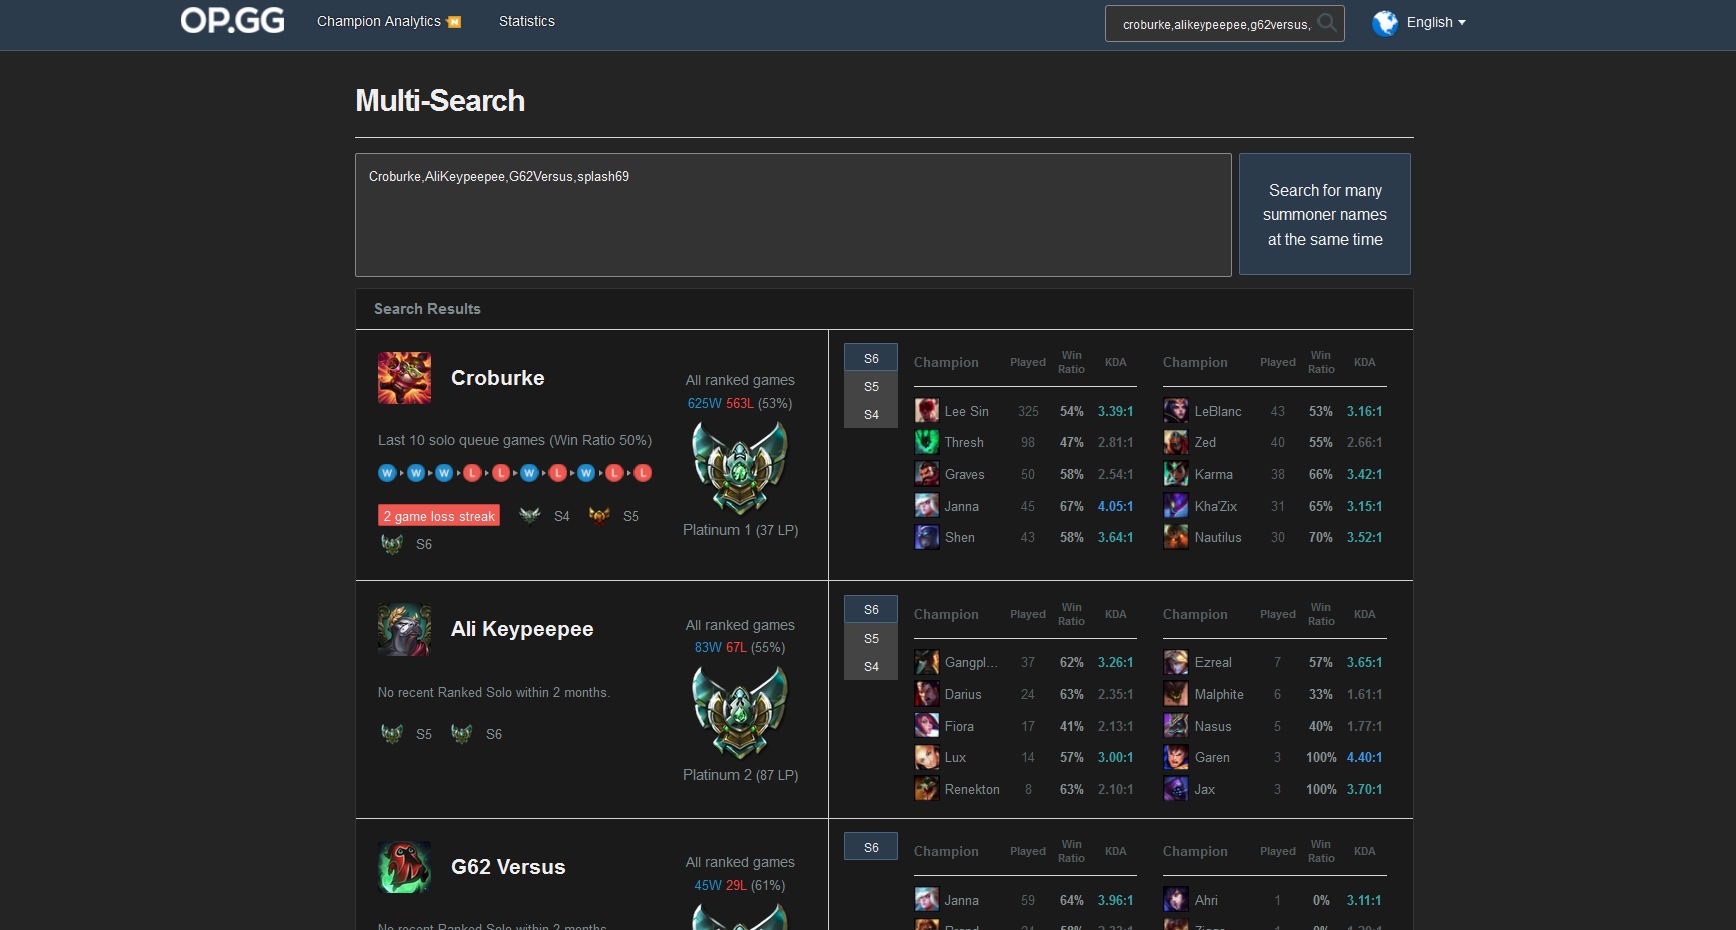The width and height of the screenshot is (1736, 930).
Task: Click the Multi-Search page title
Action: [440, 101]
